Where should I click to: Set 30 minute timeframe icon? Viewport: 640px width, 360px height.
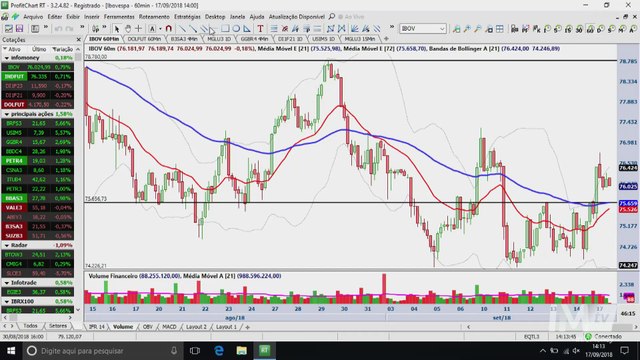coord(579,29)
